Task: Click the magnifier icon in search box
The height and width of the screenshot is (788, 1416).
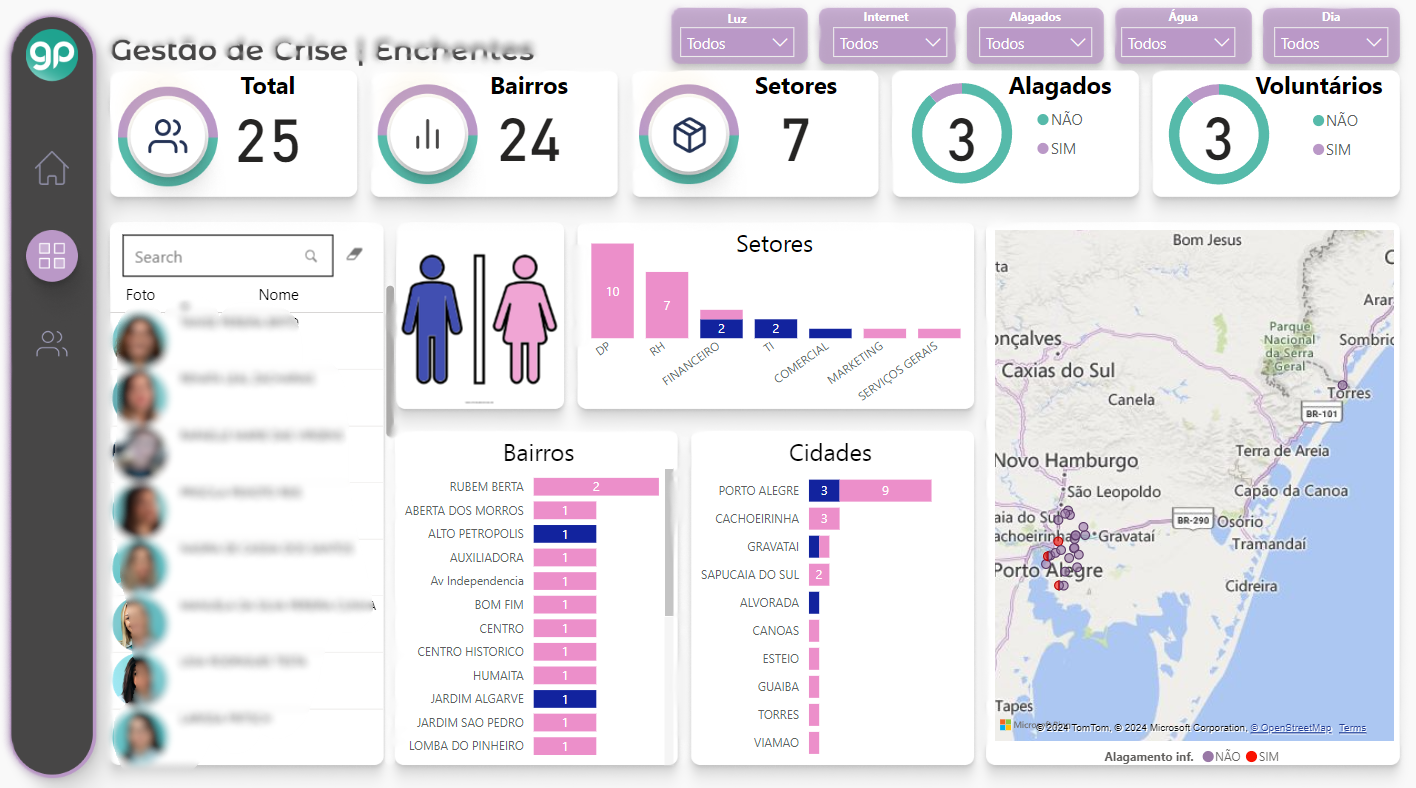Action: pos(312,257)
